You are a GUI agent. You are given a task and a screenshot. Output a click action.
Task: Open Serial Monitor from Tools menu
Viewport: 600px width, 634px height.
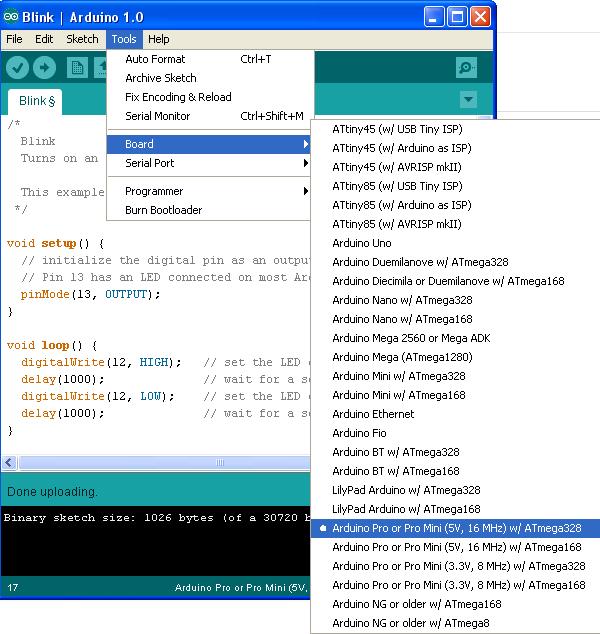pyautogui.click(x=210, y=116)
